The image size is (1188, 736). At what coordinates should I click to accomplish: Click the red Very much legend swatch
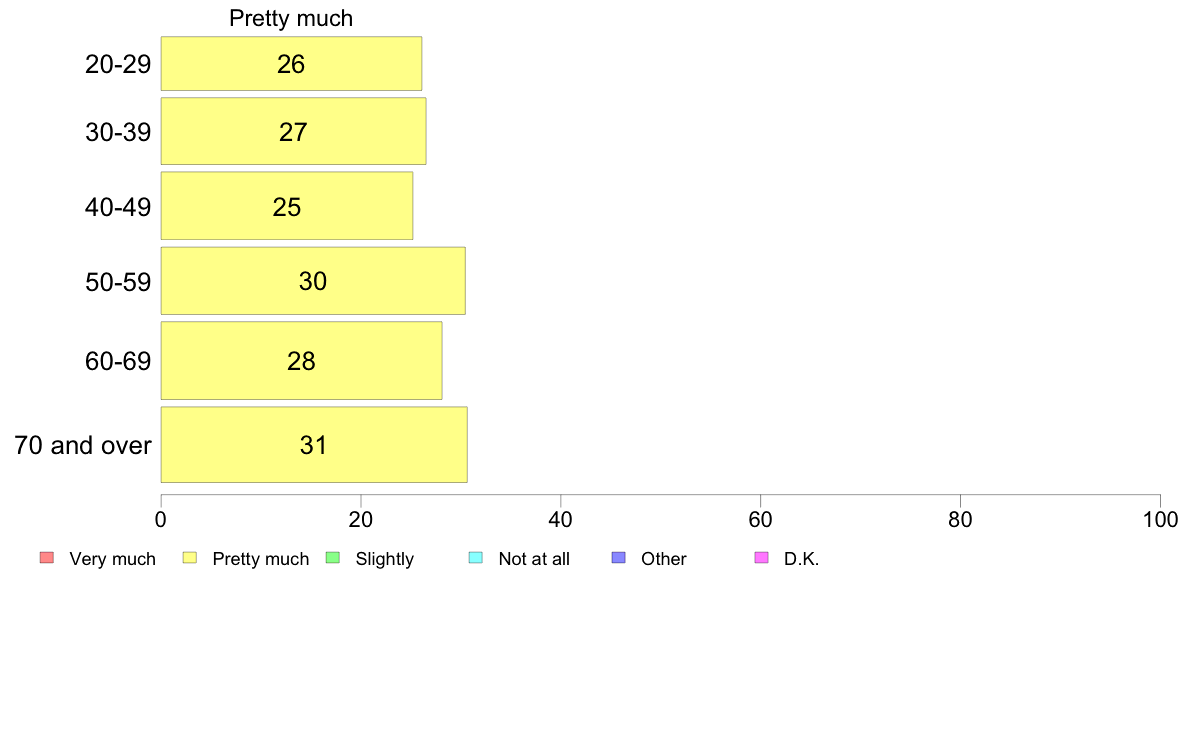(45, 558)
